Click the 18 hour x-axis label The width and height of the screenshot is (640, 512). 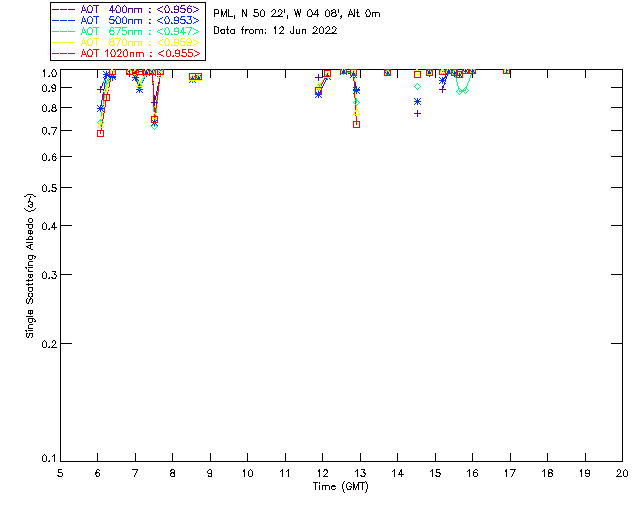click(x=547, y=473)
